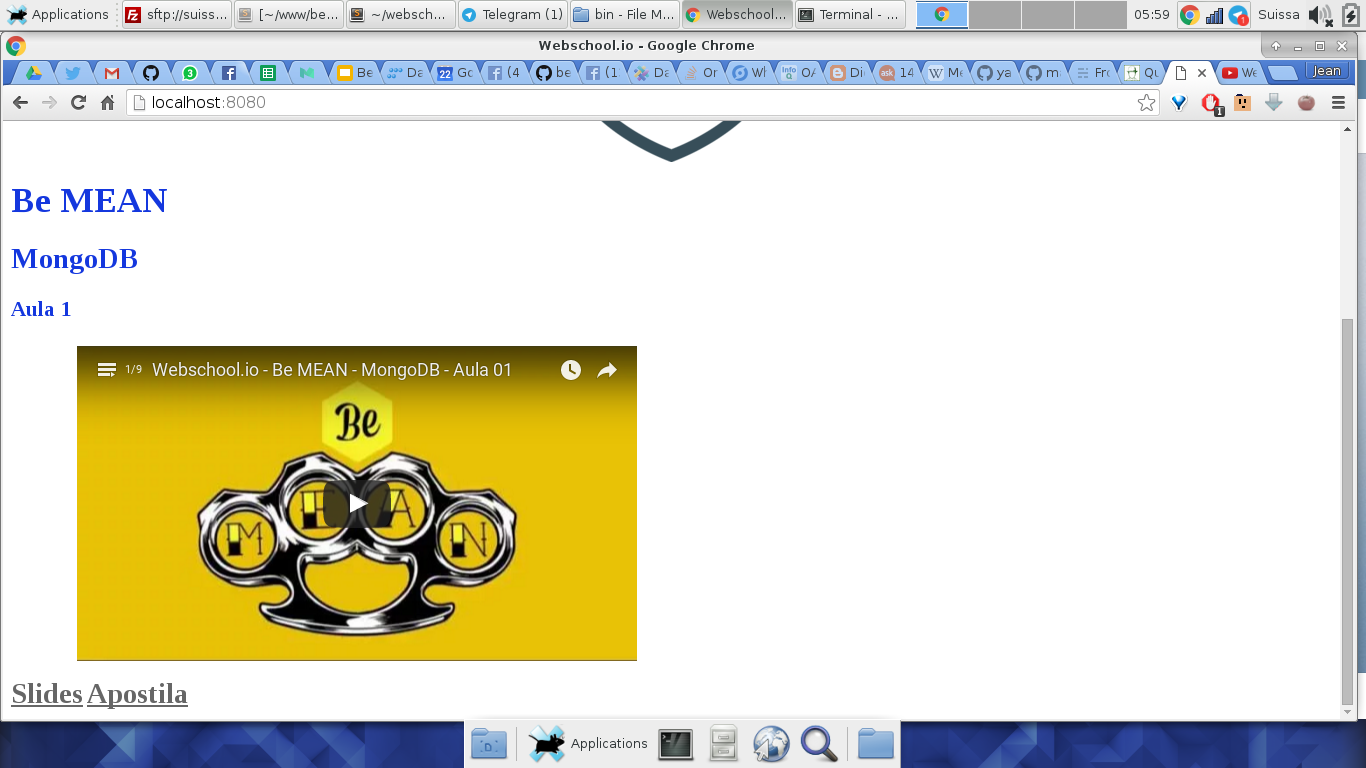Screen dimensions: 1366x768
Task: Click the scrollbar up arrow
Action: click(x=1347, y=128)
